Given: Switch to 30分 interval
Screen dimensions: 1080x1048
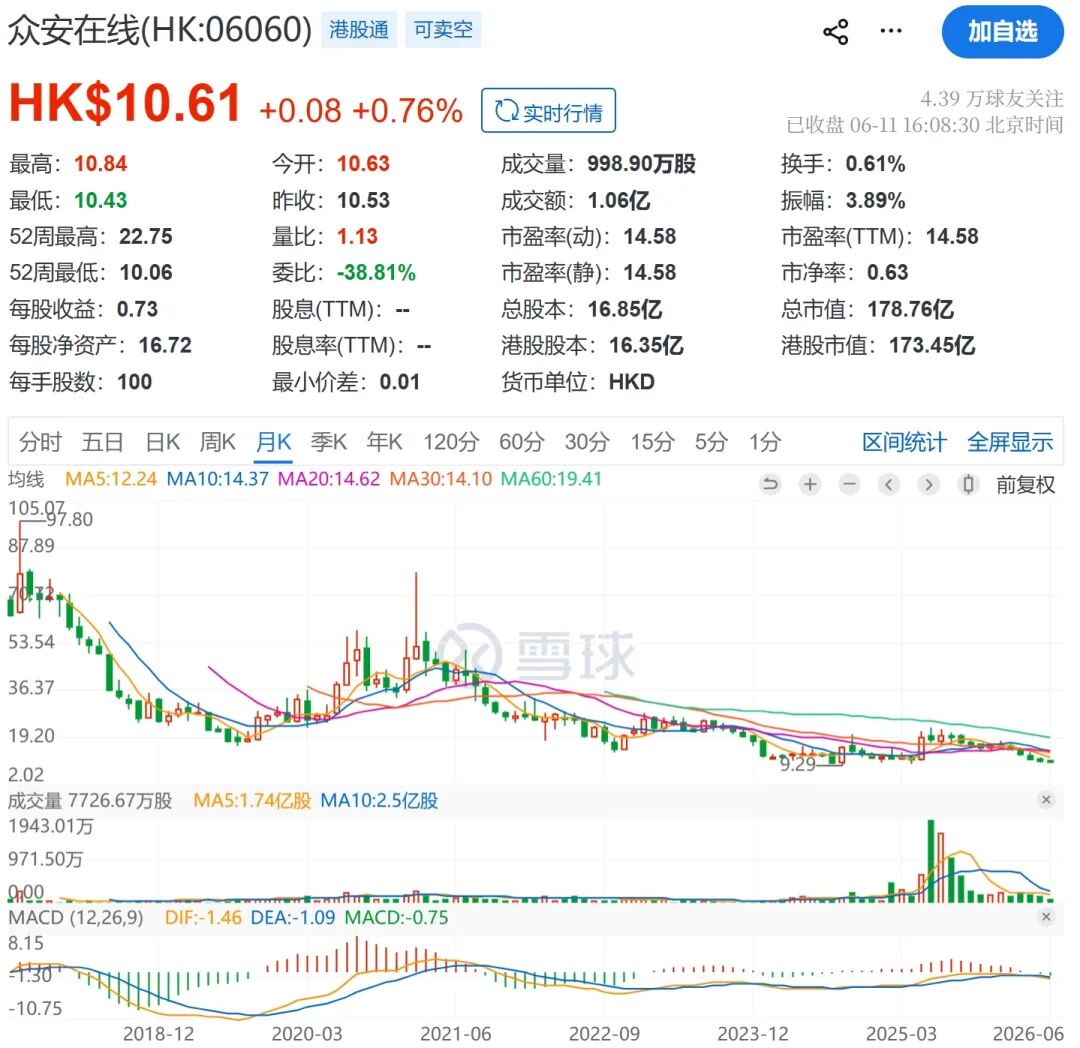Looking at the screenshot, I should (587, 441).
